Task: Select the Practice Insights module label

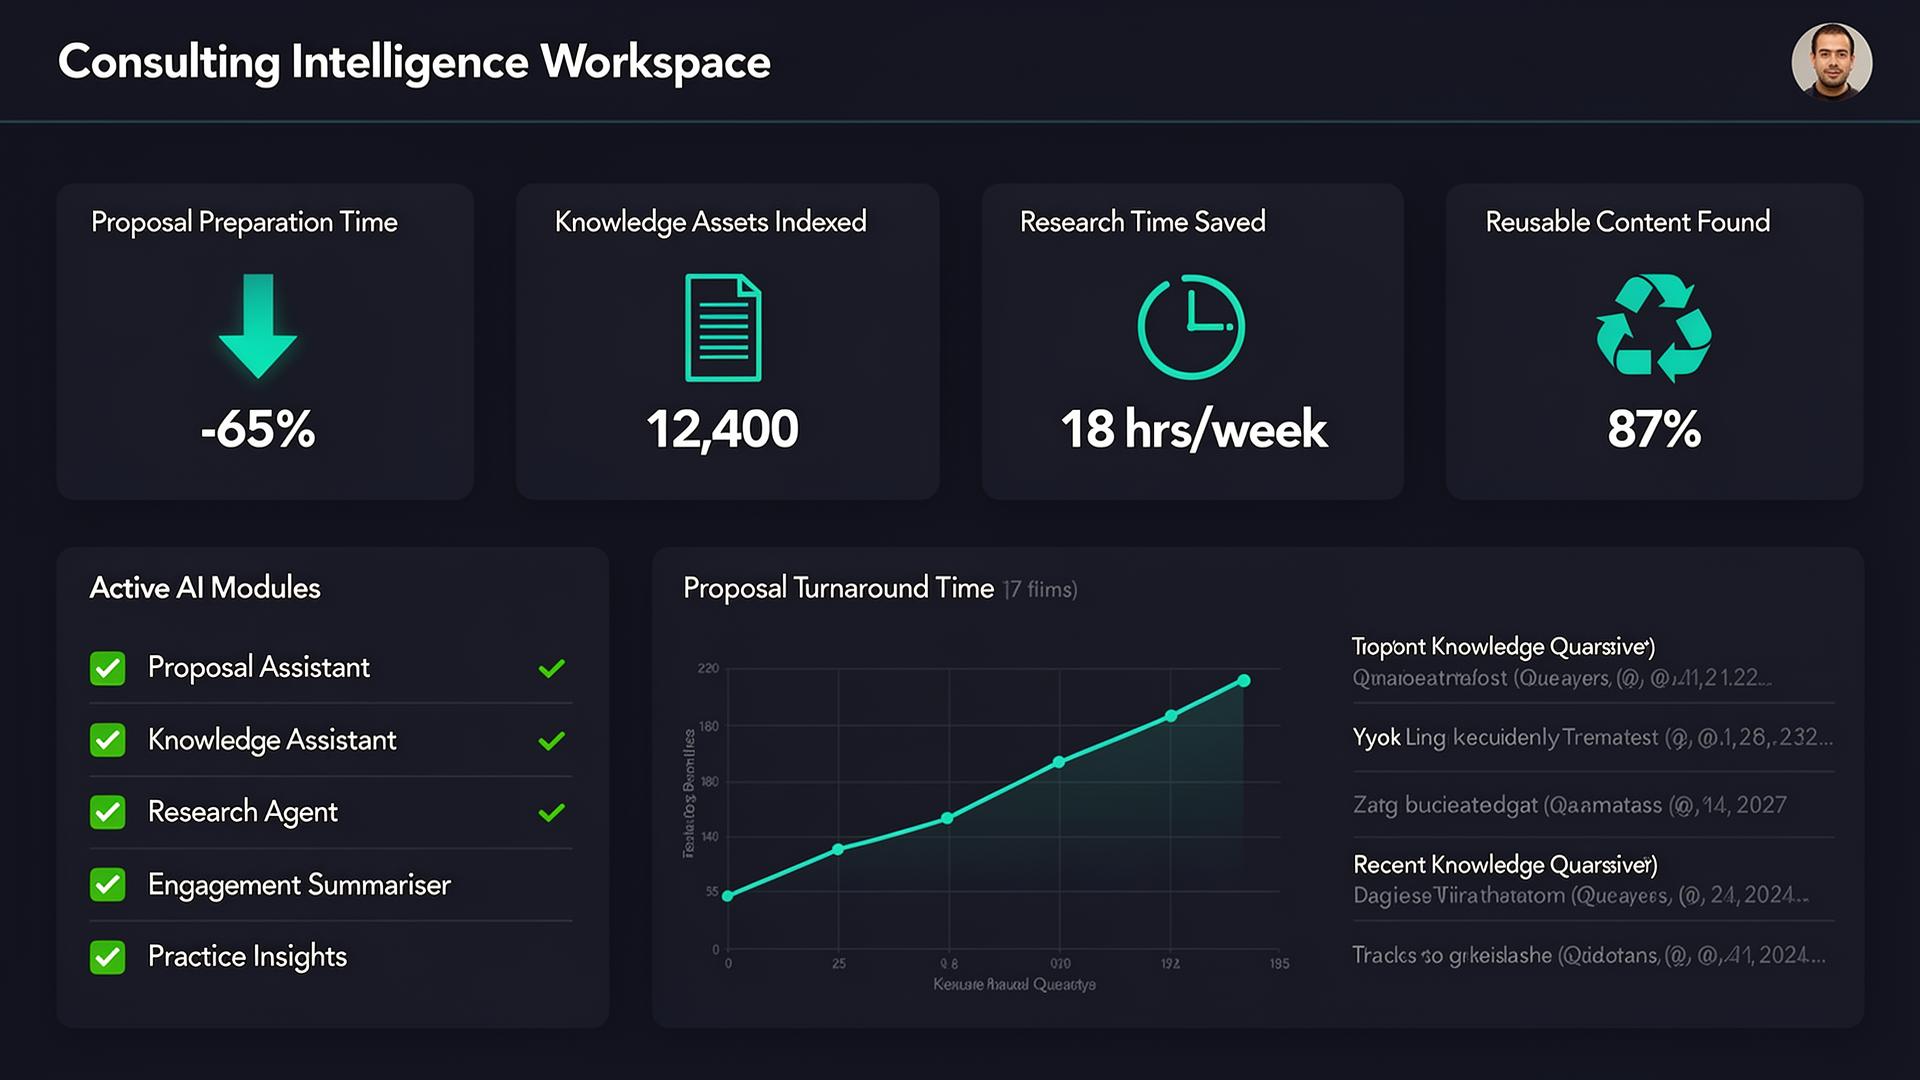Action: [247, 957]
